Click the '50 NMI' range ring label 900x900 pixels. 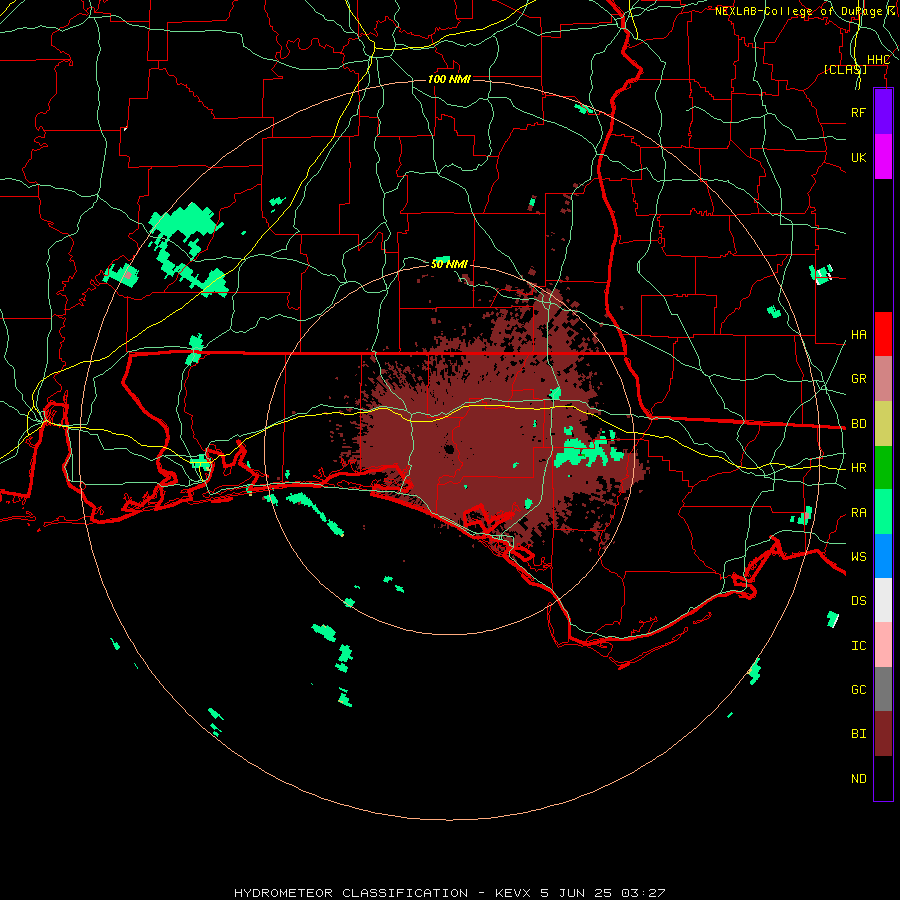tap(449, 264)
